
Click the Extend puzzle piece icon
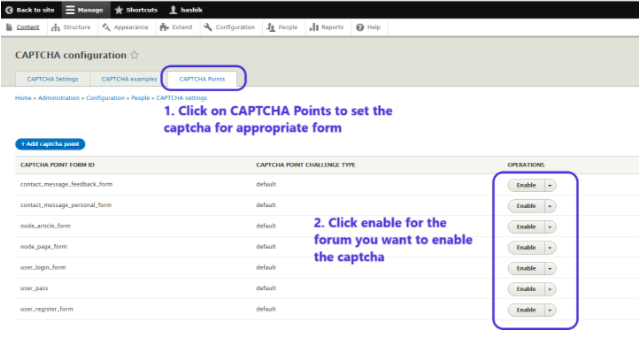point(164,27)
